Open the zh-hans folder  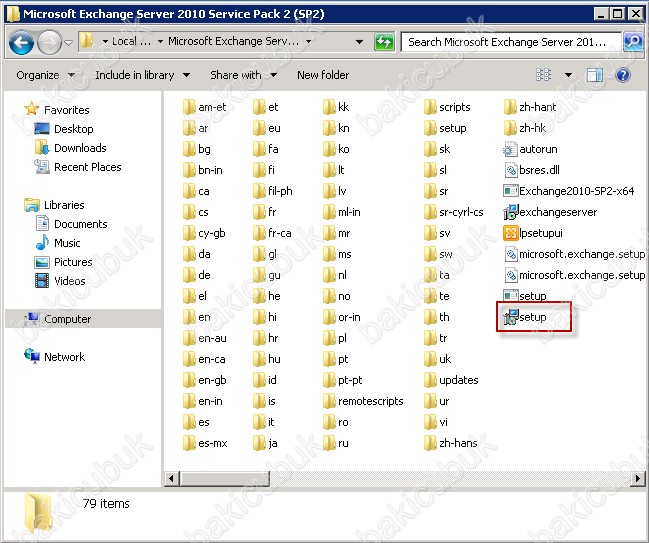451,443
